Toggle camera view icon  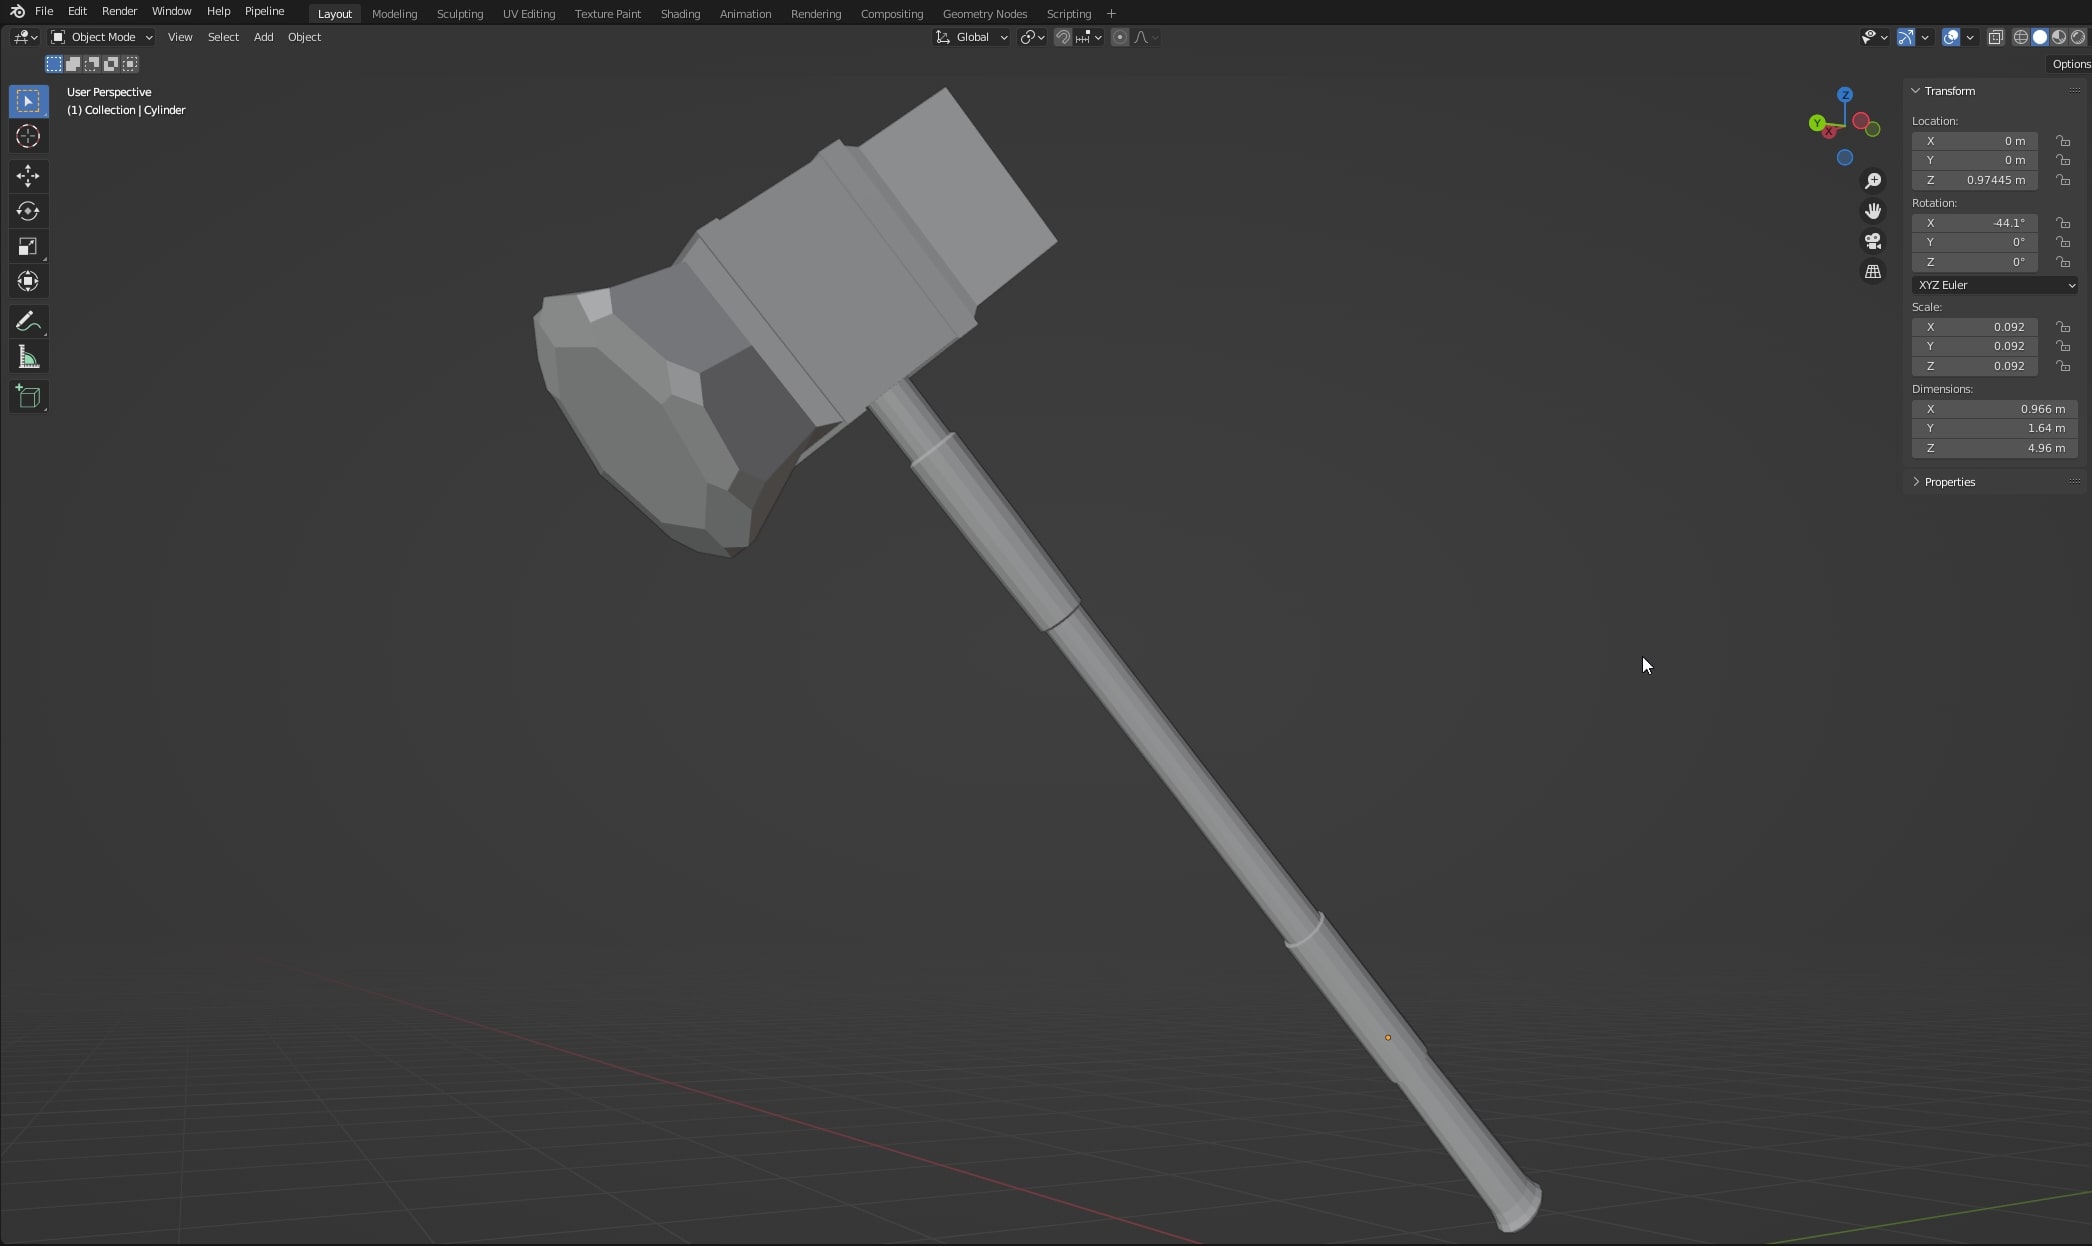coord(1873,242)
